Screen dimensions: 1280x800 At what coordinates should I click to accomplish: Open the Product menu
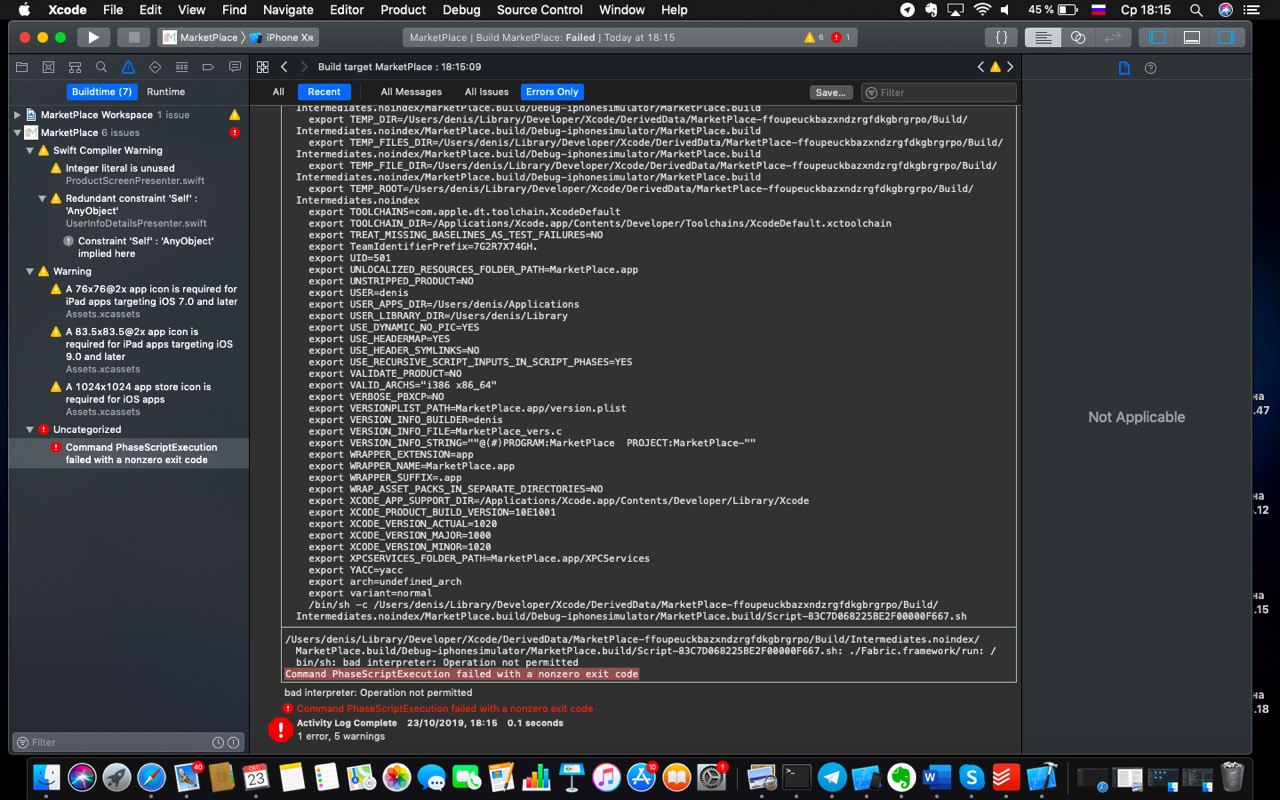[x=403, y=10]
